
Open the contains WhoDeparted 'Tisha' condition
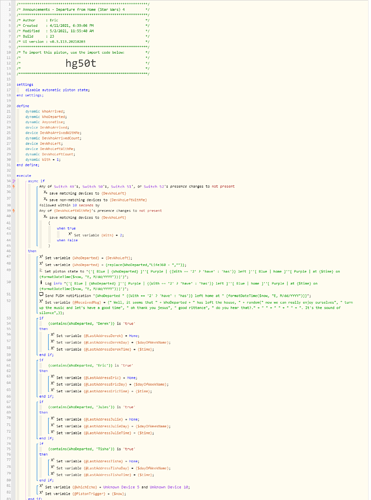point(92,449)
